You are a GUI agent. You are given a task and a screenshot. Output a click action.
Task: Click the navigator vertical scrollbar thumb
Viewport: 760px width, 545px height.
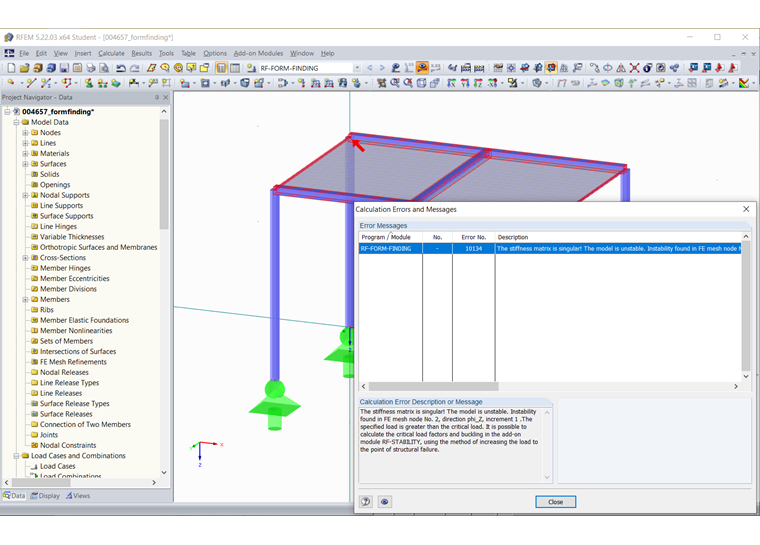coord(164,175)
